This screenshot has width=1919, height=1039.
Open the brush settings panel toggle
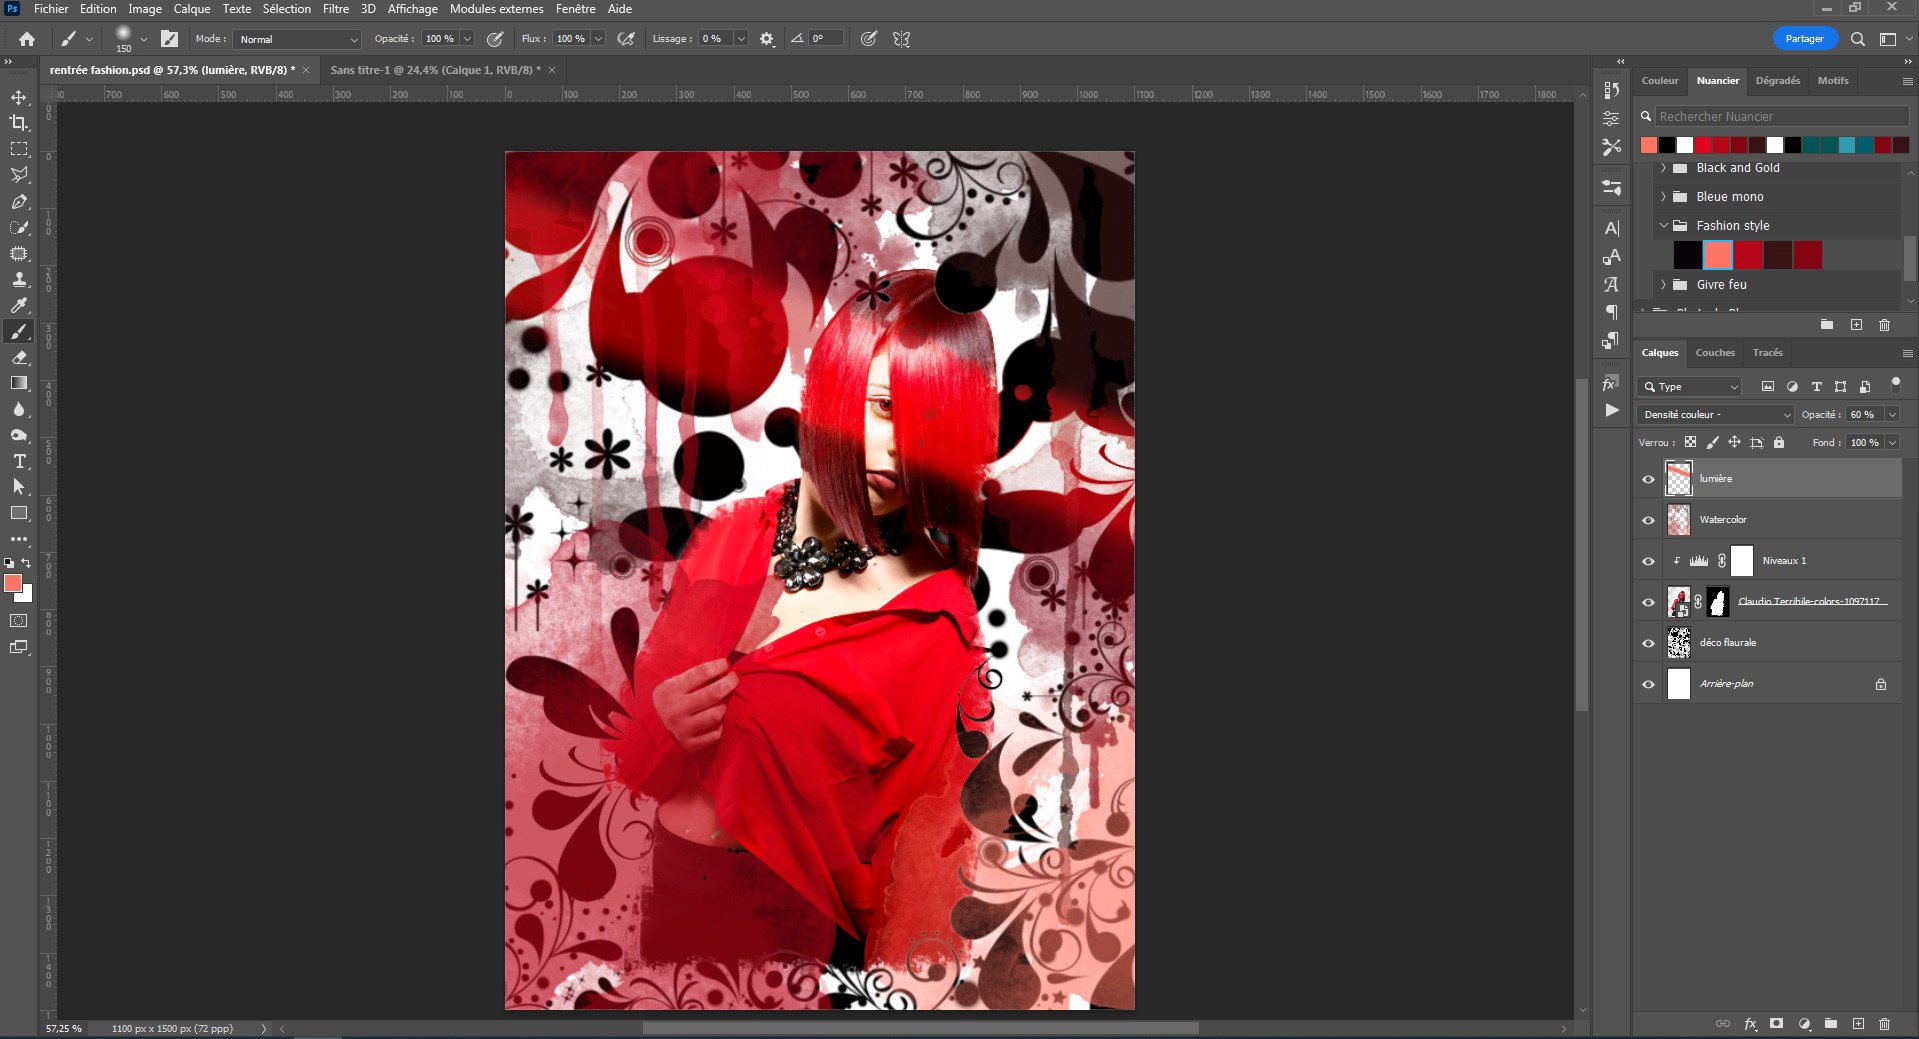pyautogui.click(x=170, y=39)
